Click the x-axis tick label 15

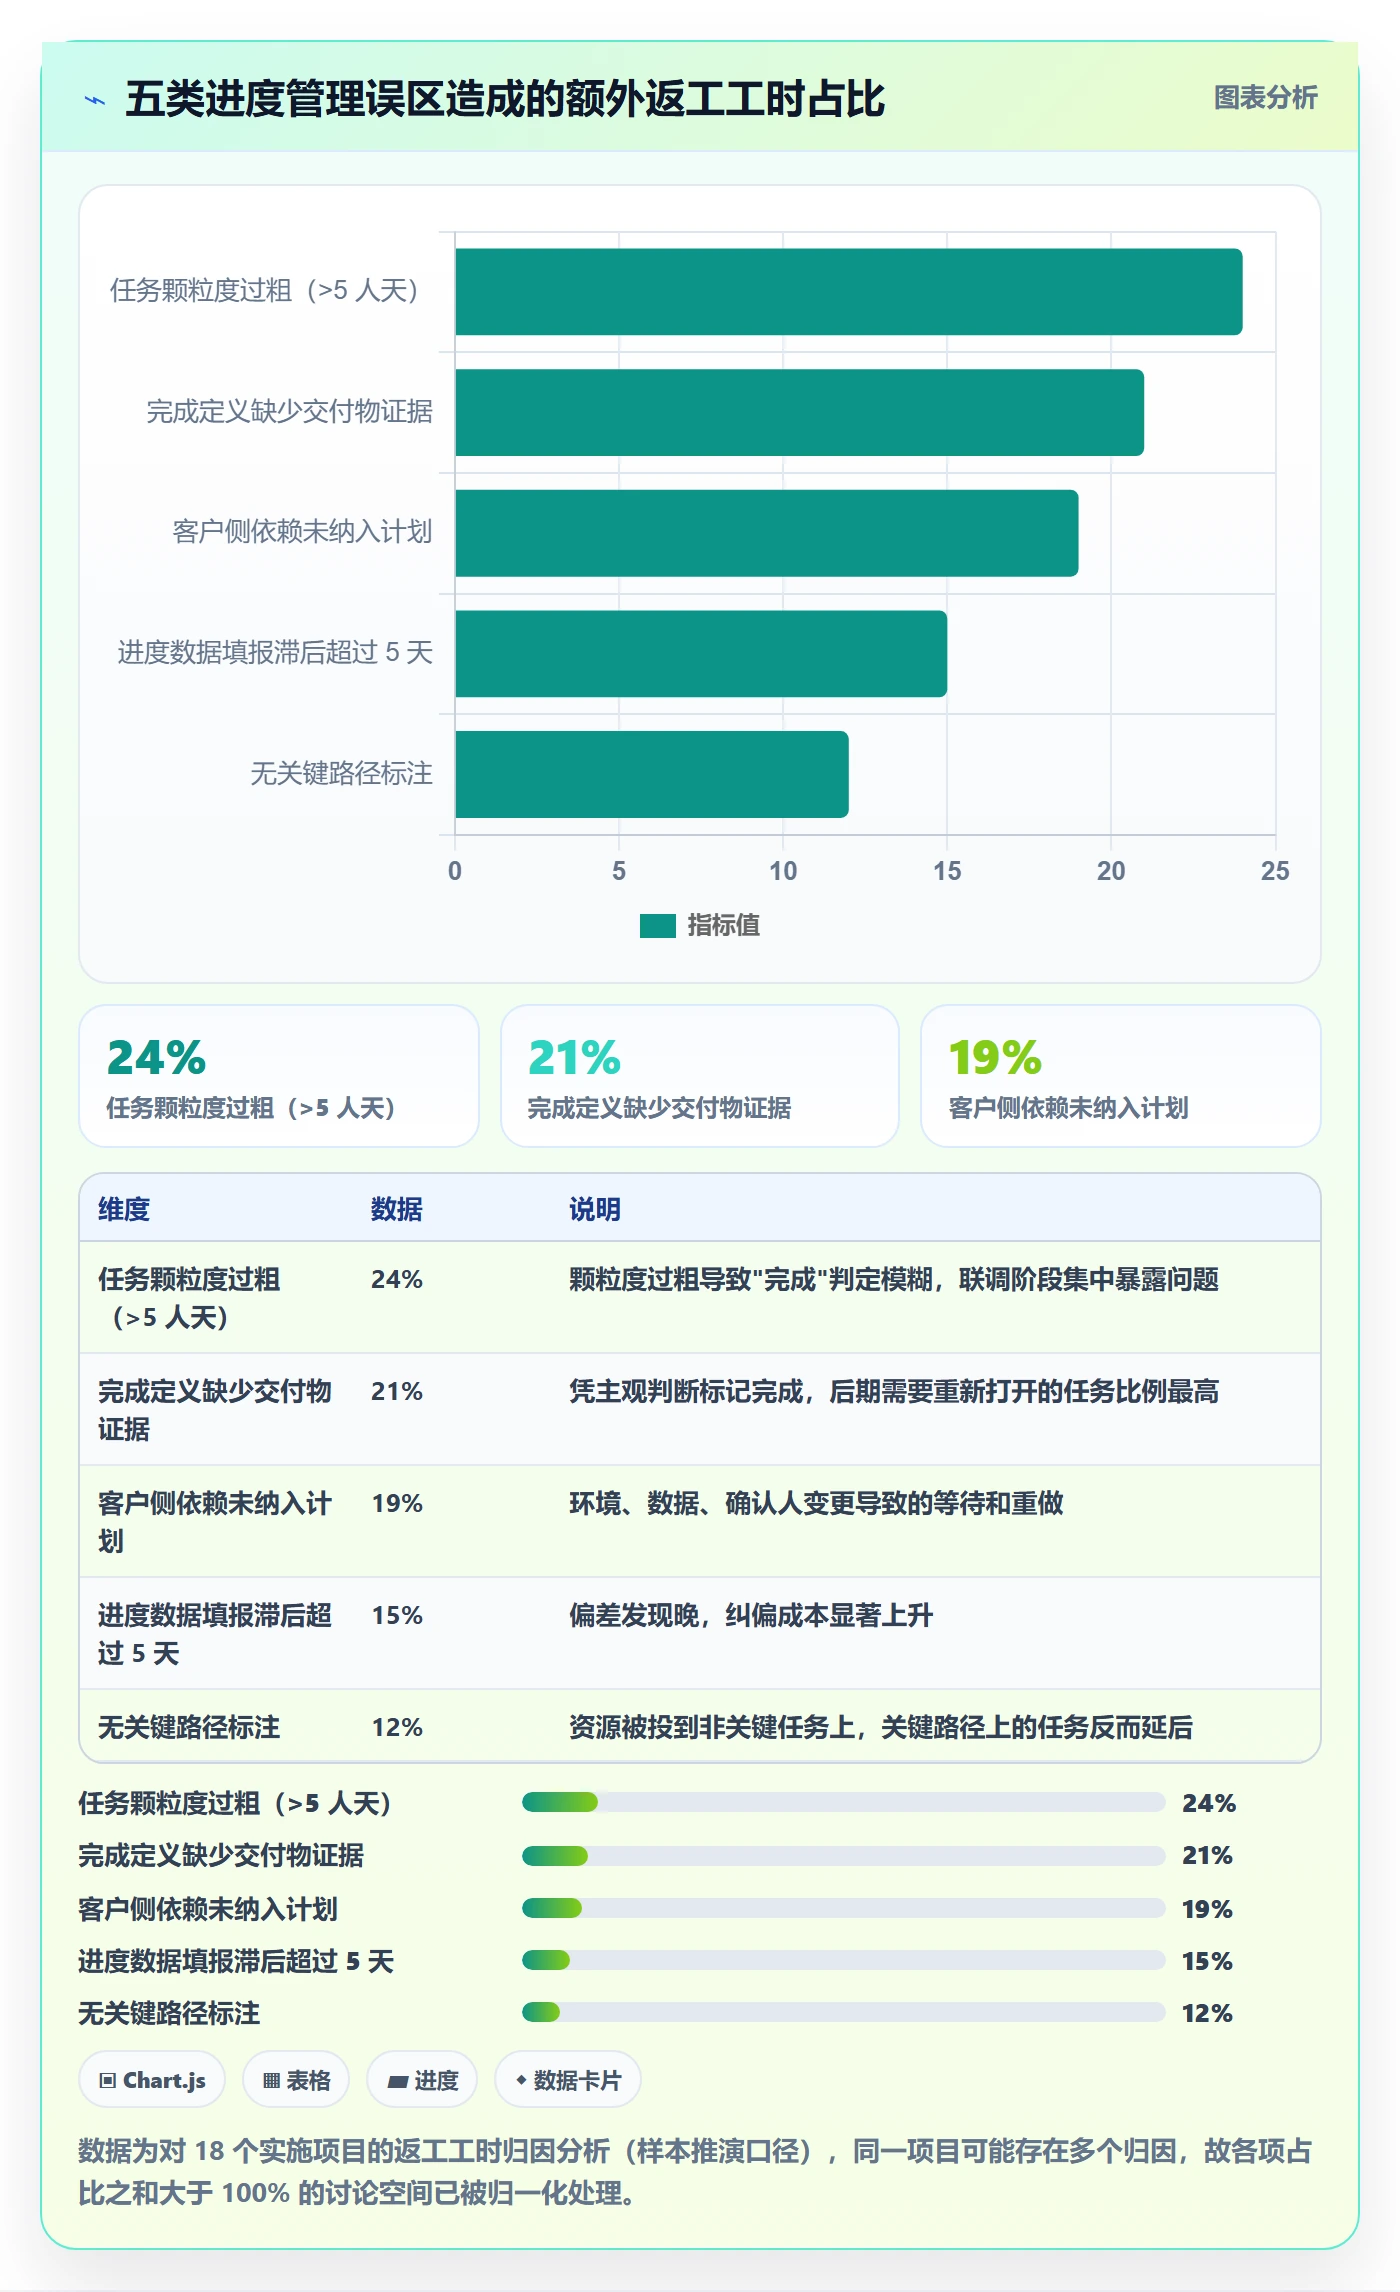point(947,871)
